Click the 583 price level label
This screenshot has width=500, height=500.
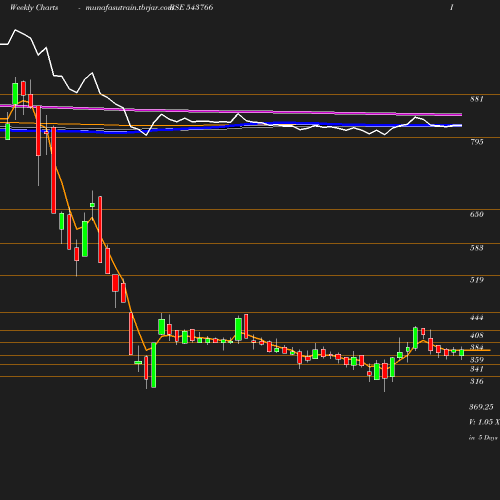[477, 248]
